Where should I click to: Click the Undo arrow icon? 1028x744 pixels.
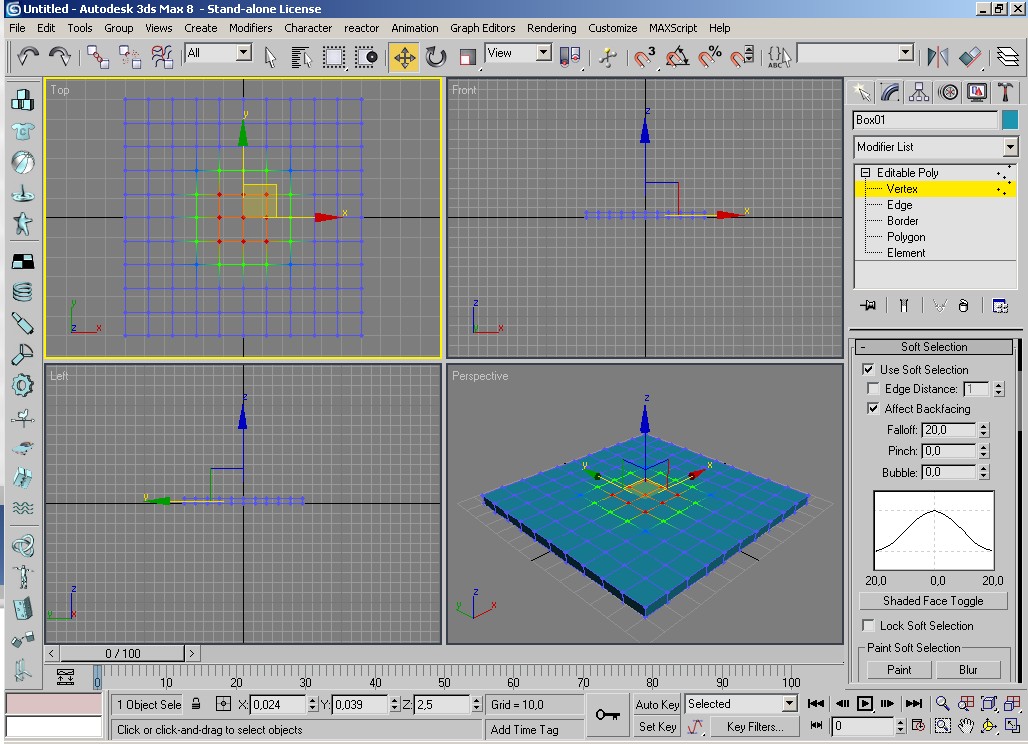(28, 56)
